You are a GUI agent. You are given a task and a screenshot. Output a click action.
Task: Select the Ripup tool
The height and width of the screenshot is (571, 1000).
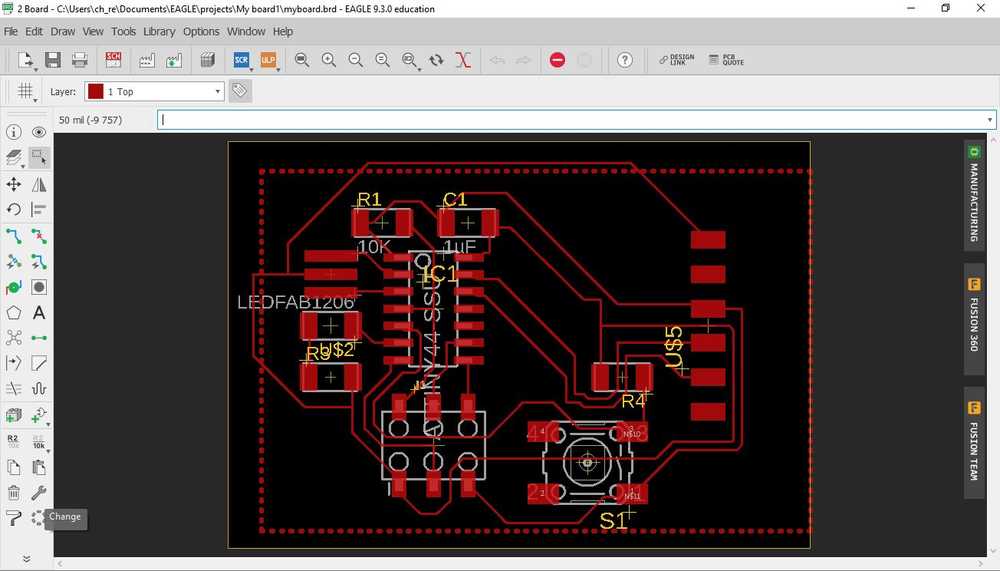pos(39,236)
